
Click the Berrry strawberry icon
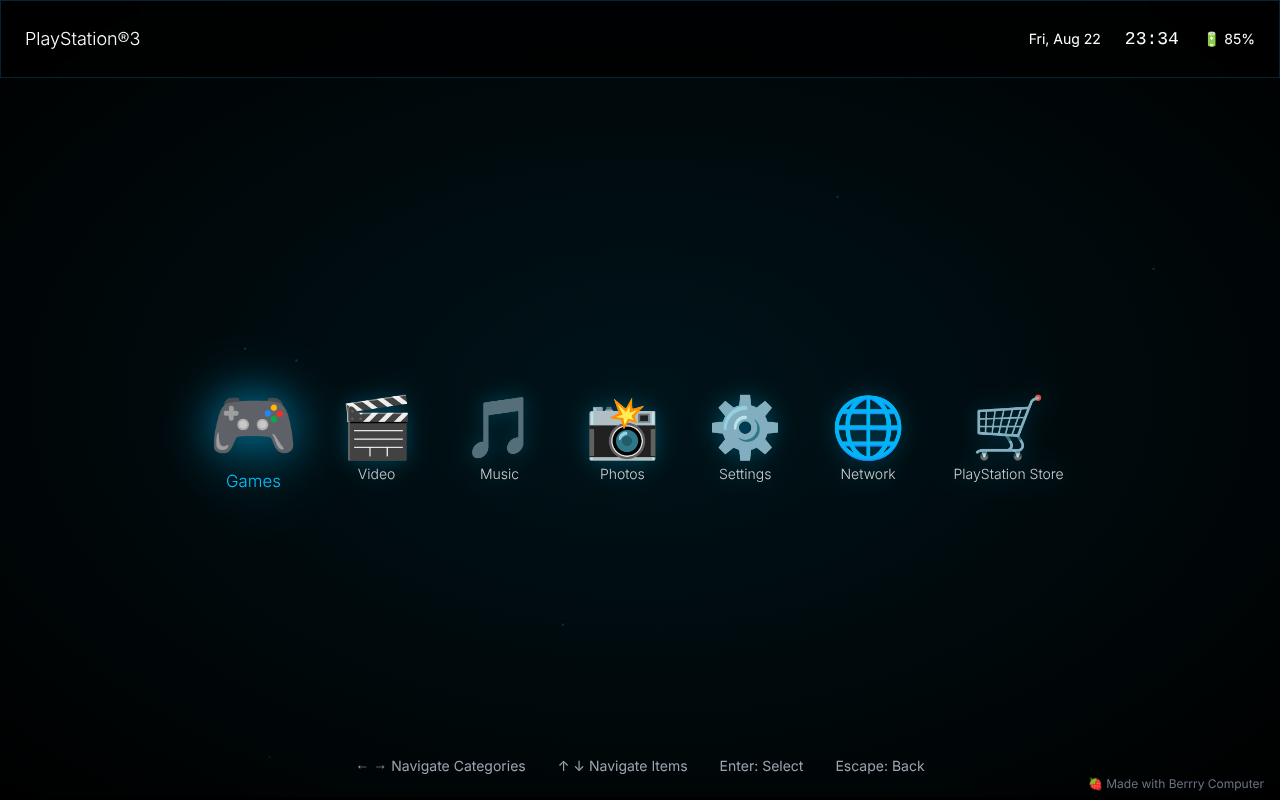(1094, 784)
